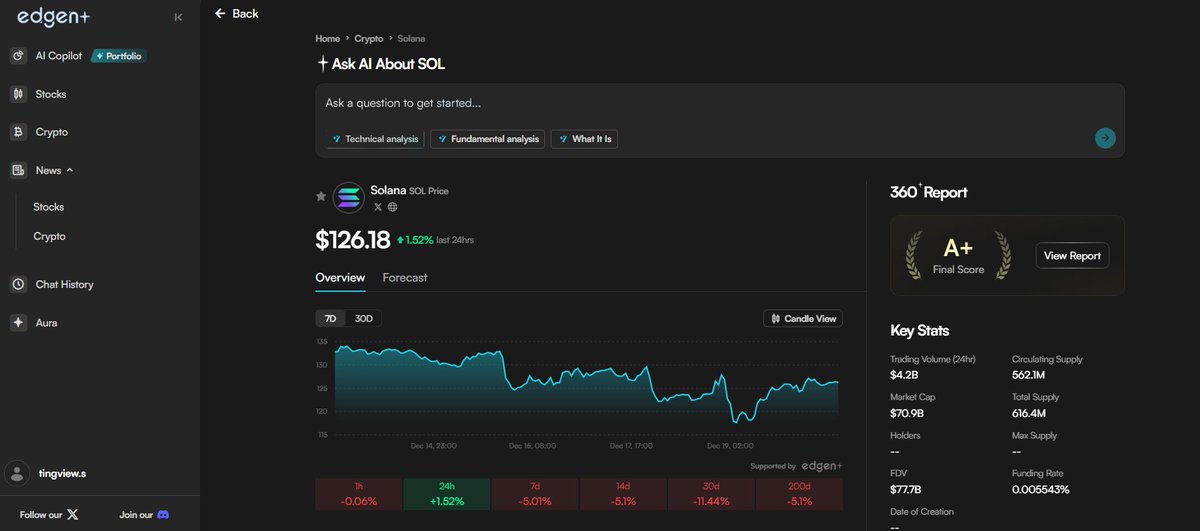Click the Crypto bitcoin sidebar icon
Image resolution: width=1200 pixels, height=531 pixels.
tap(17, 132)
